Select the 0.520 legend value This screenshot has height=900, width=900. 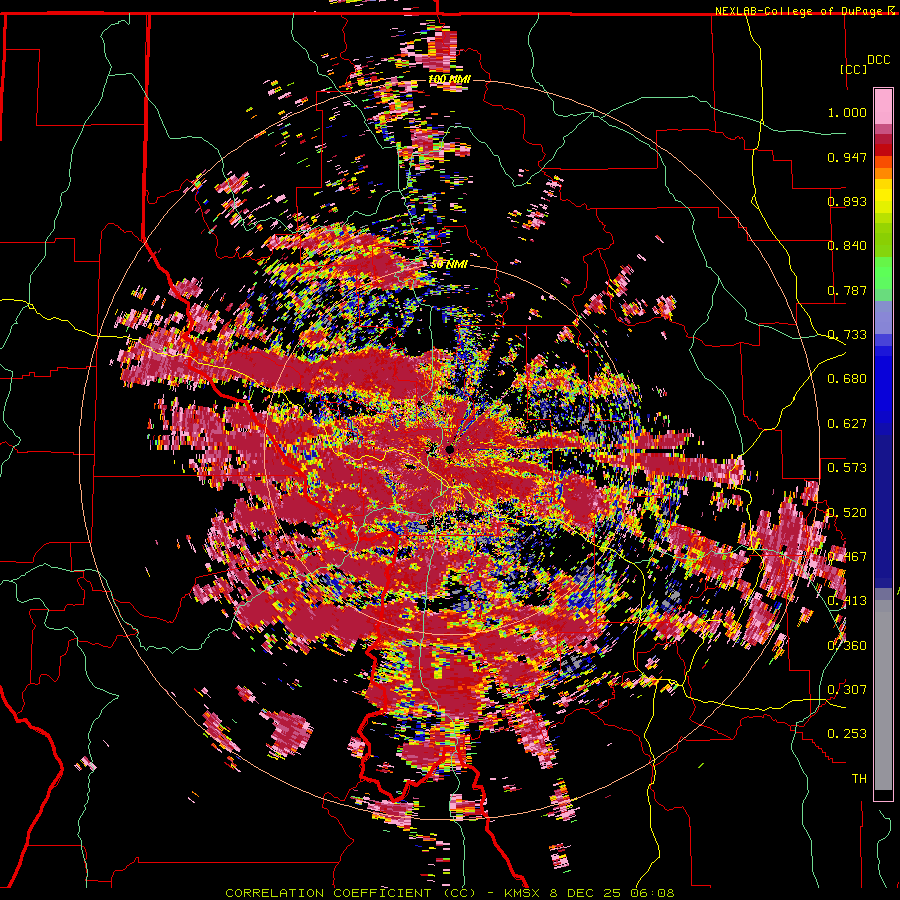[x=847, y=513]
